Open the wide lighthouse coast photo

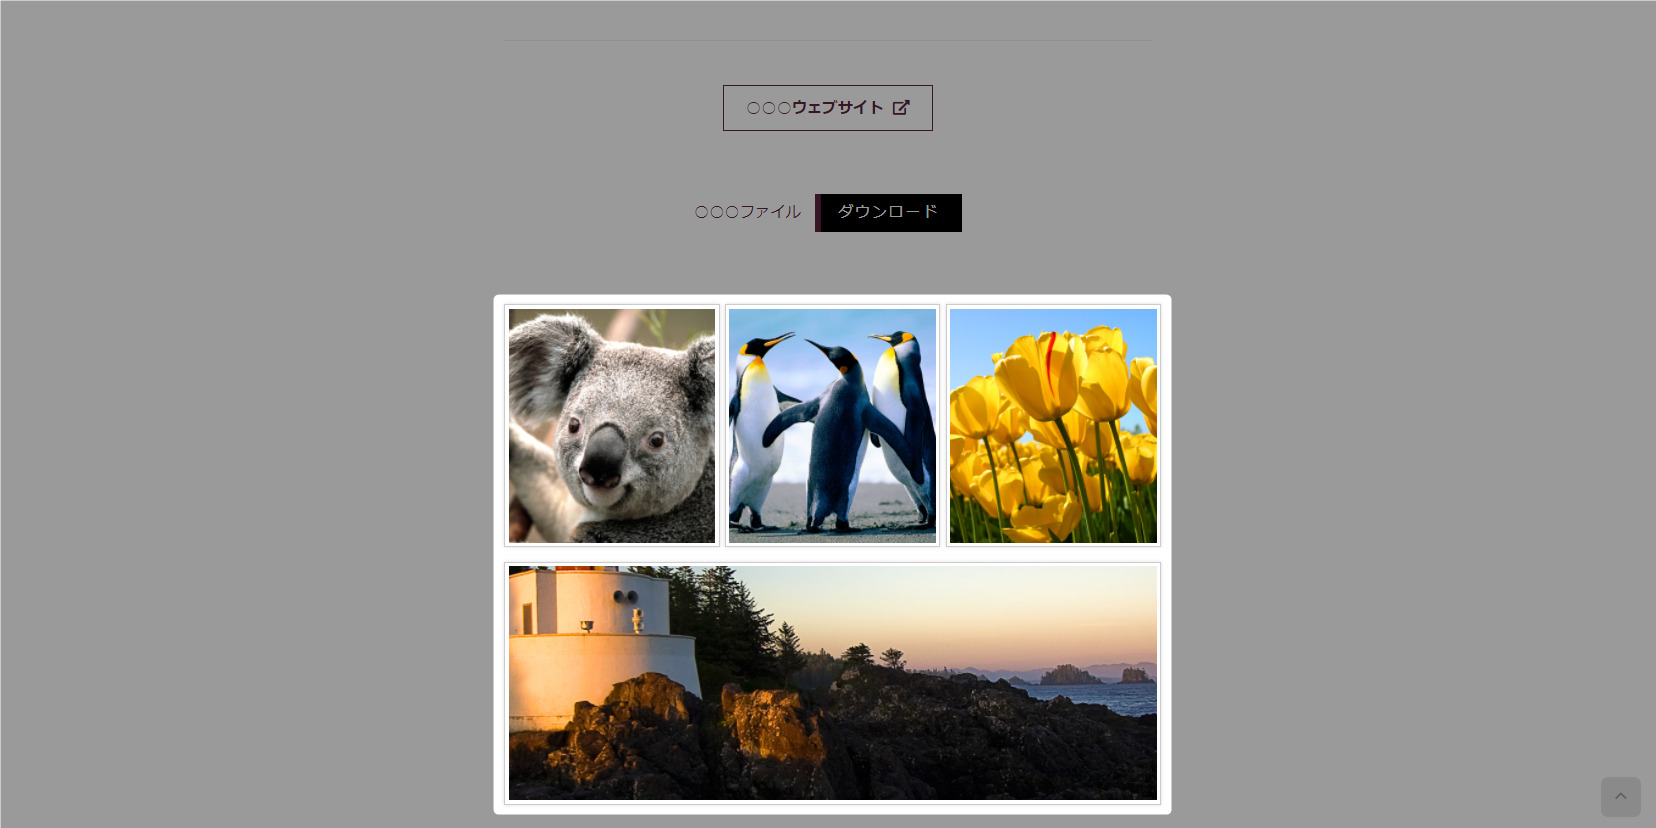833,683
